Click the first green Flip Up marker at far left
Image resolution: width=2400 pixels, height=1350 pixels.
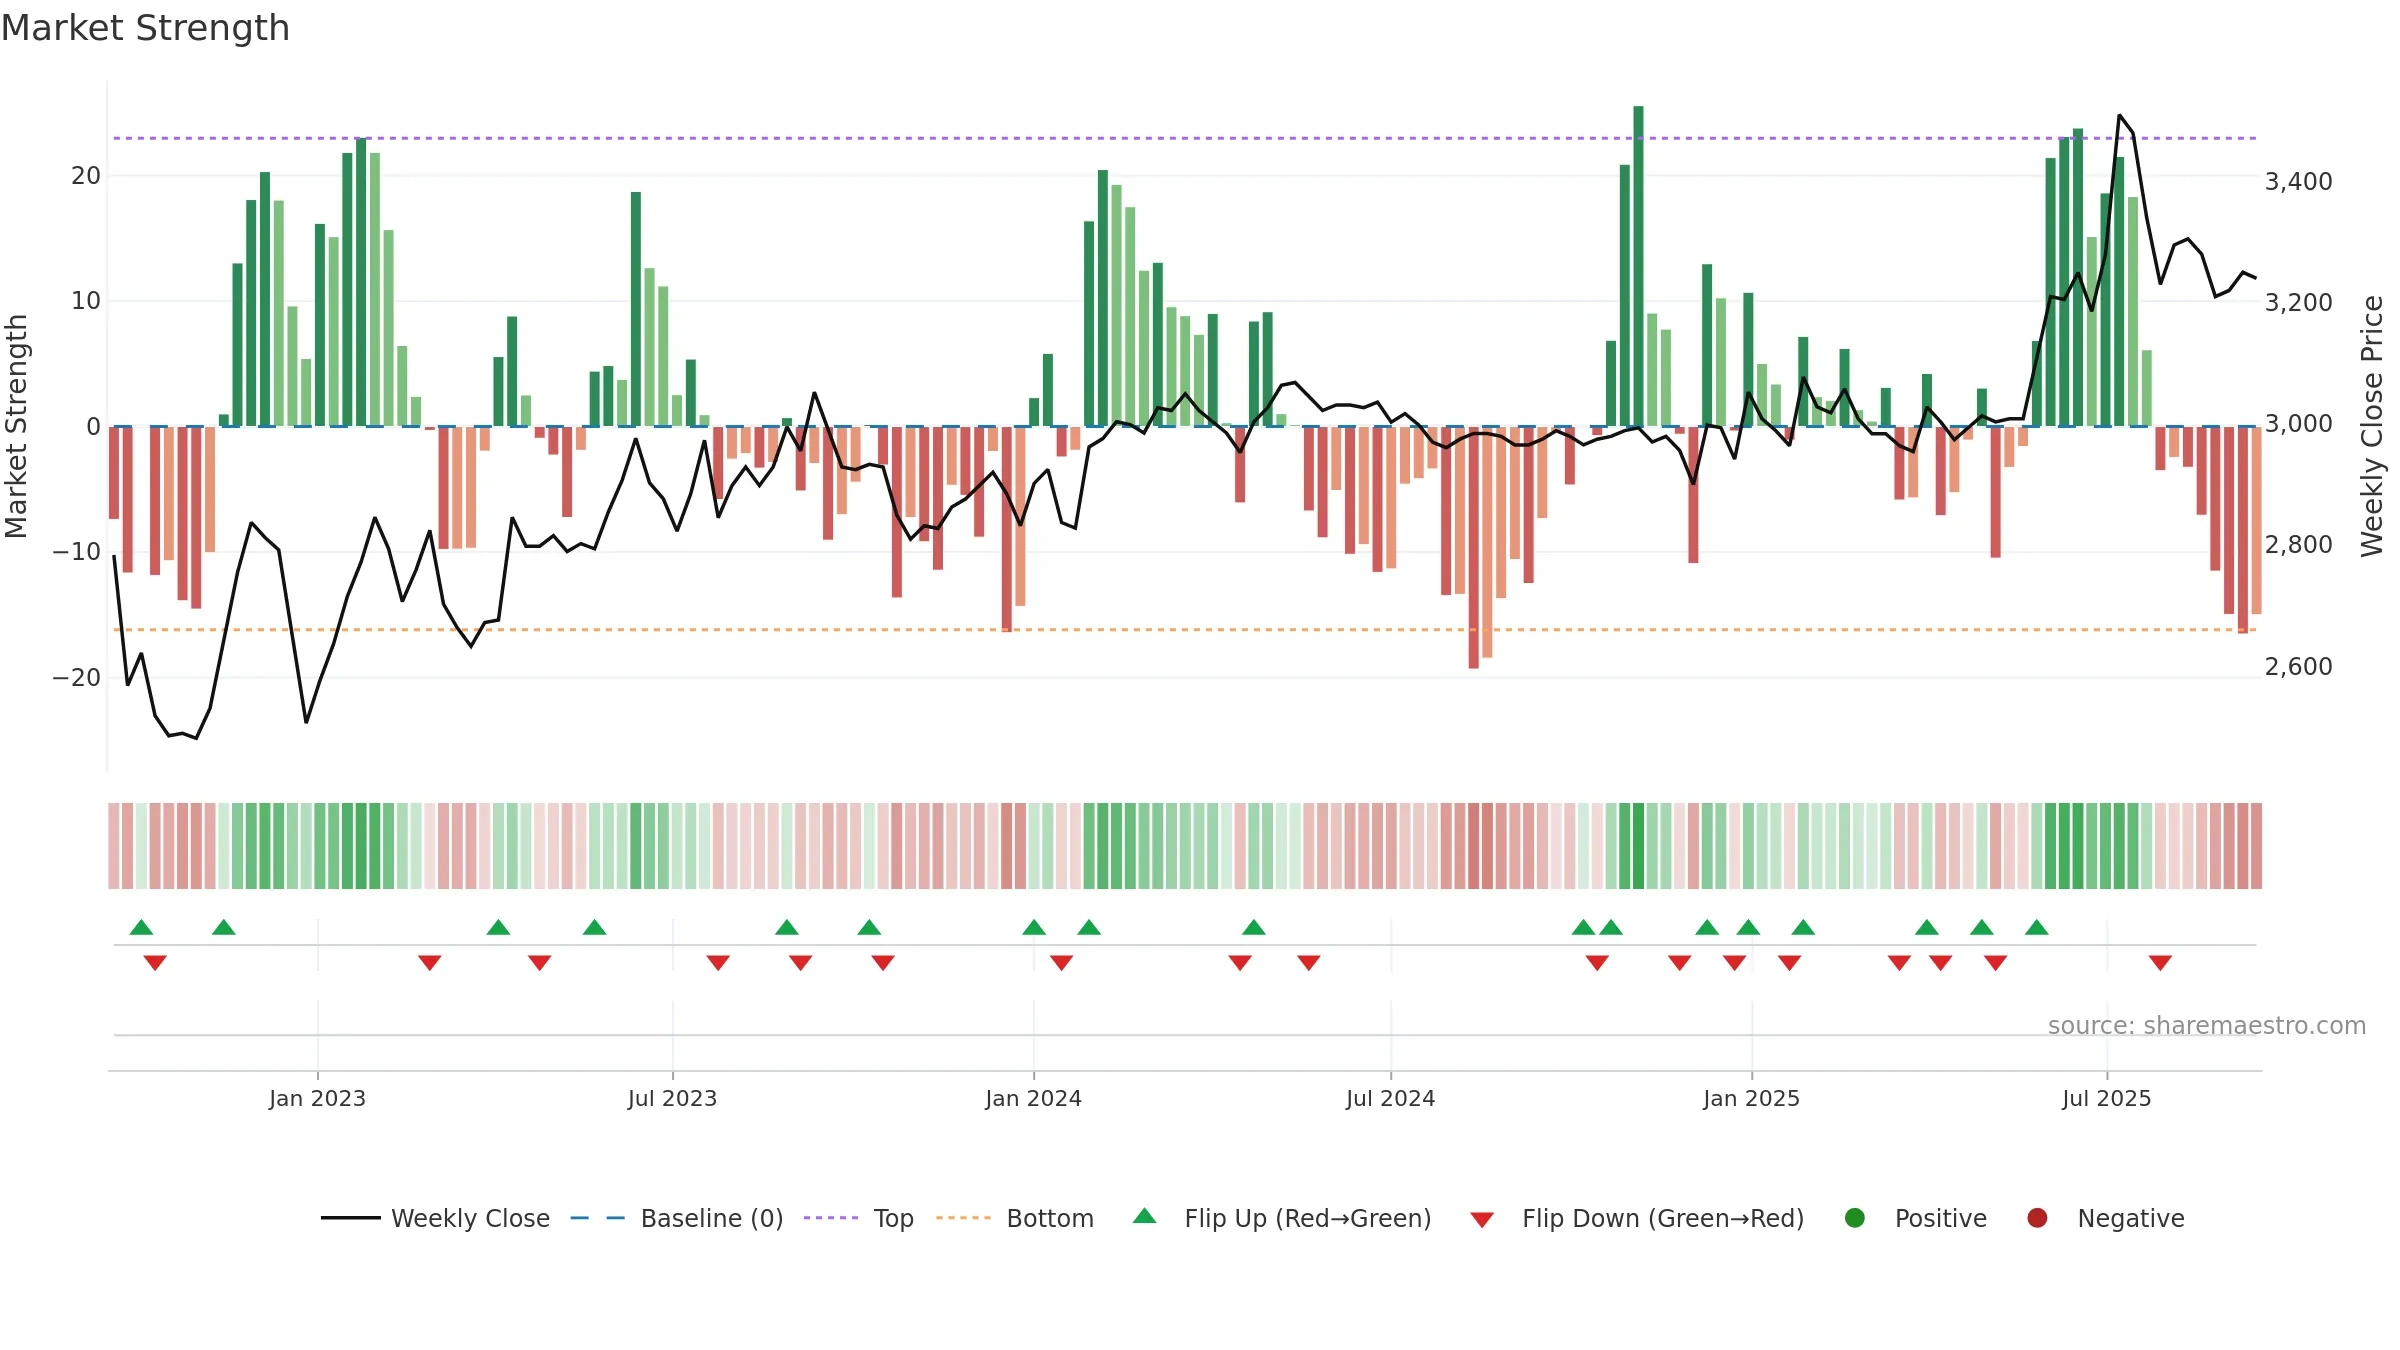141,927
